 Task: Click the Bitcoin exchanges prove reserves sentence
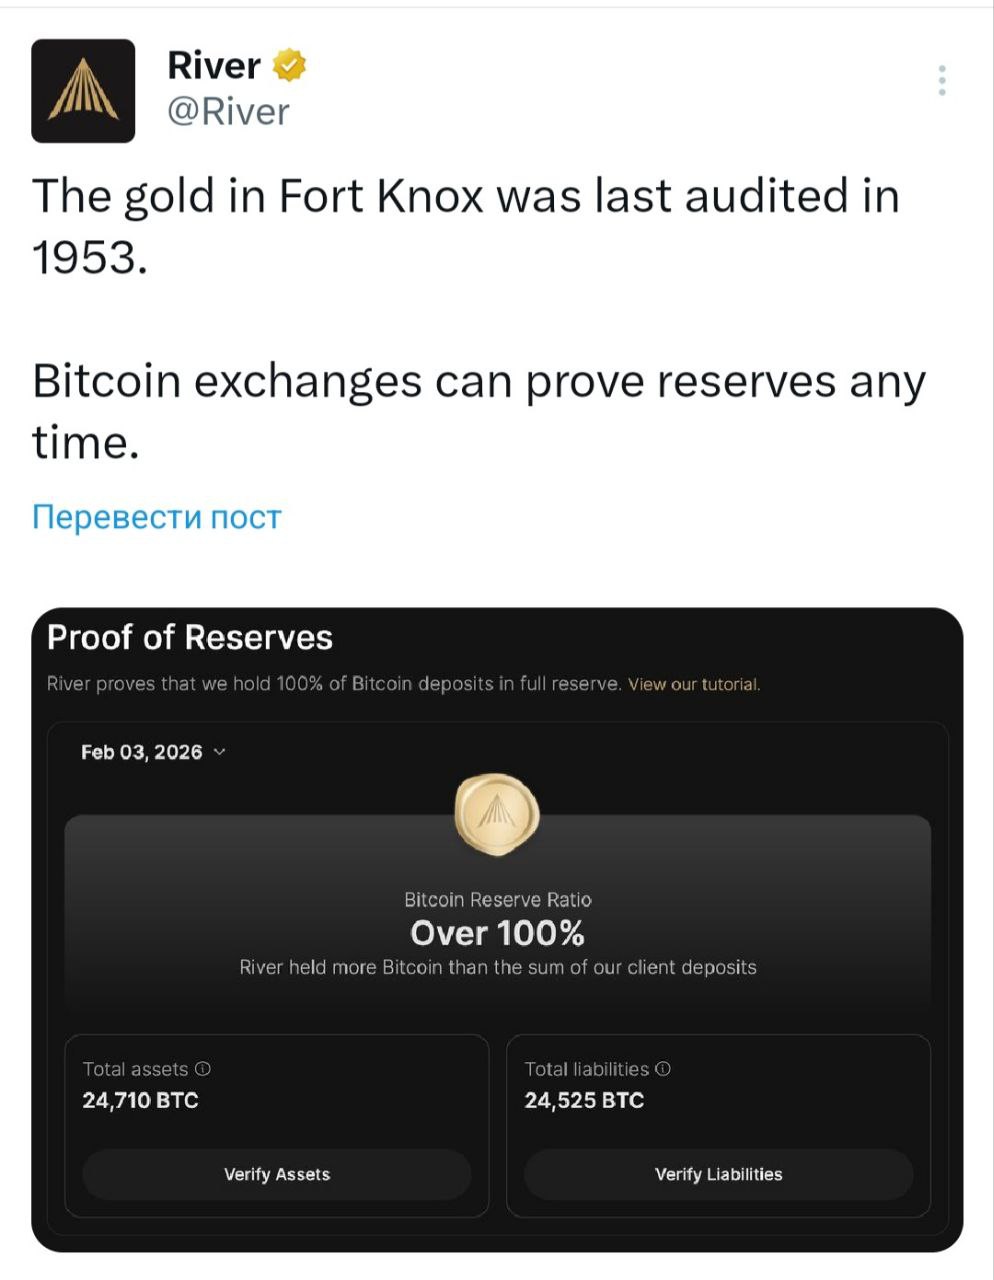(x=478, y=410)
